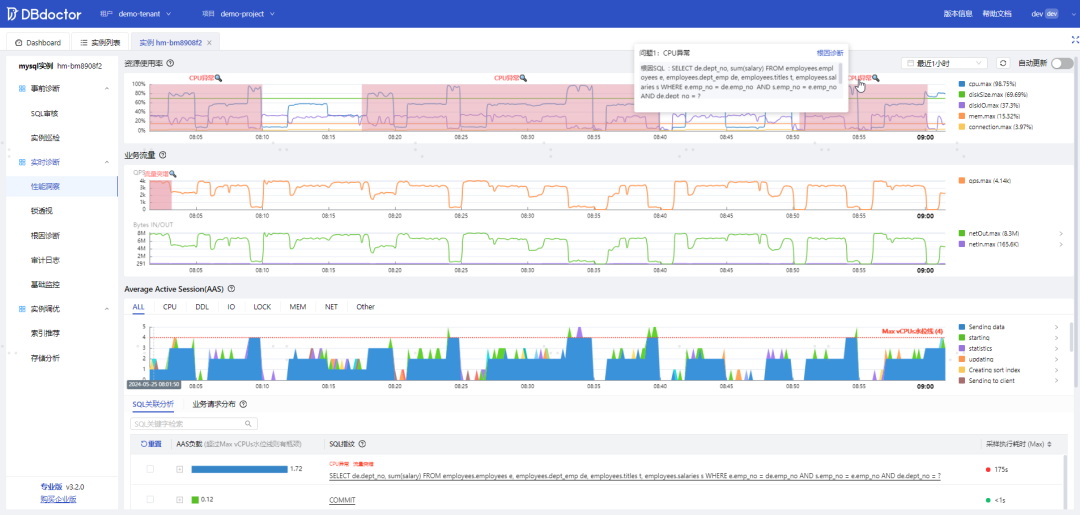1080x515 pixels.
Task: Open help icon beside Average Active Session(AAS)
Action: click(231, 288)
